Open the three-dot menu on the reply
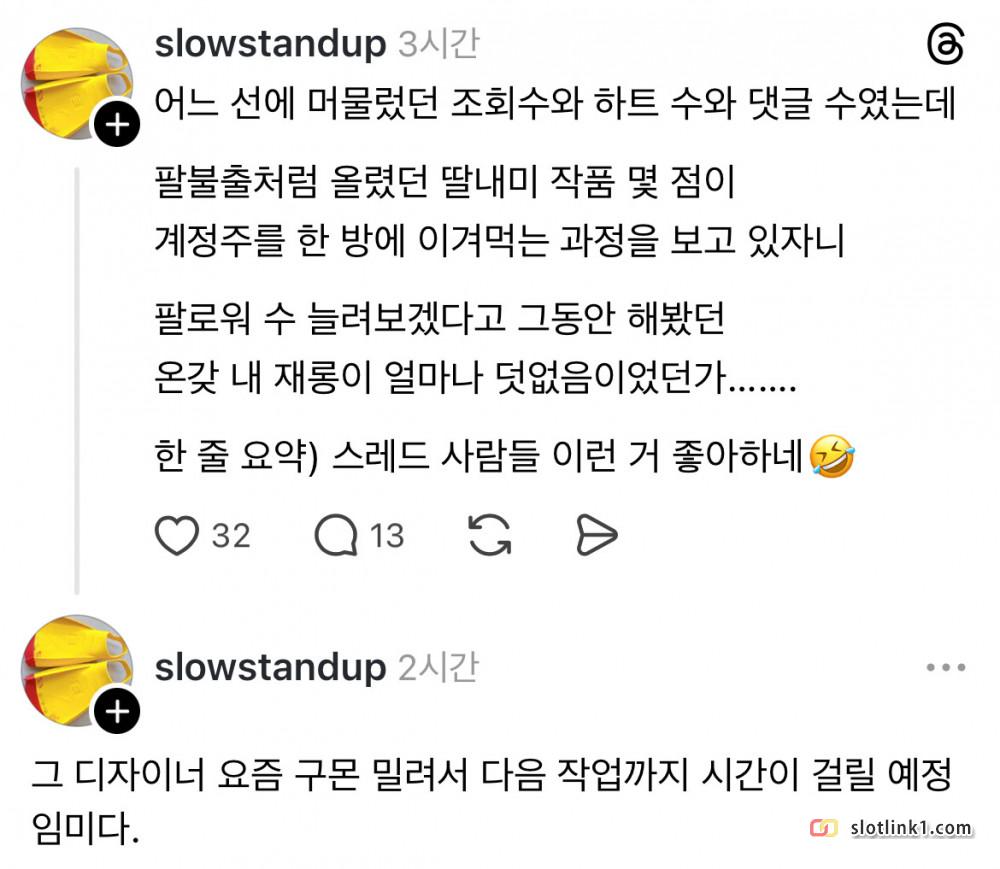Viewport: 1000px width, 869px height. (946, 667)
